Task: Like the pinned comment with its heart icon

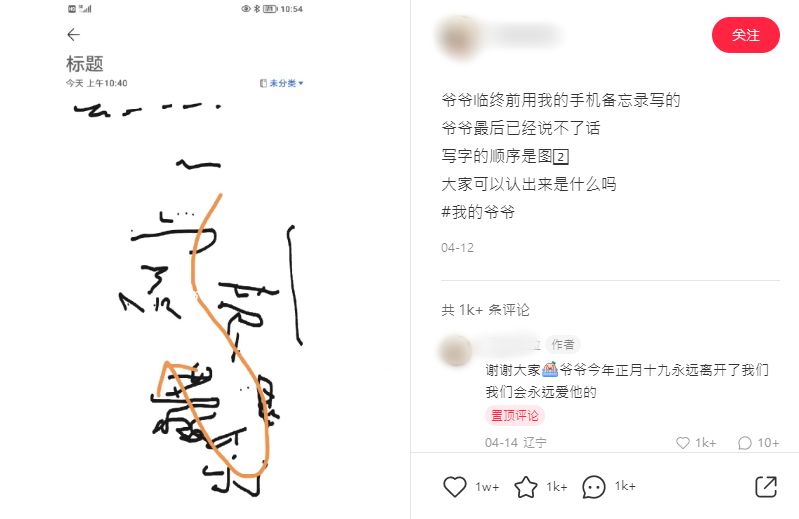Action: (x=682, y=443)
